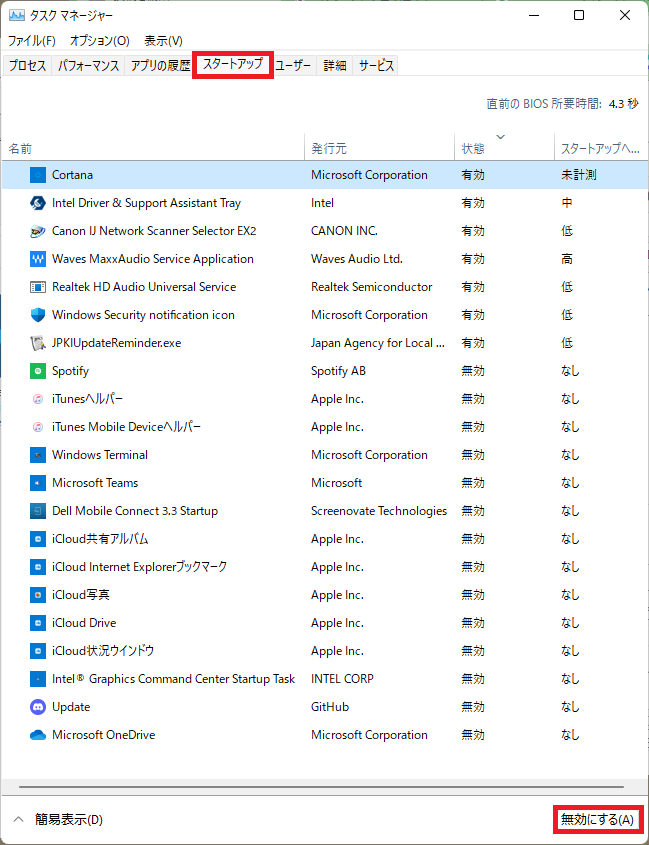The height and width of the screenshot is (845, 649).
Task: Click the 無効にする(A) button
Action: [597, 820]
